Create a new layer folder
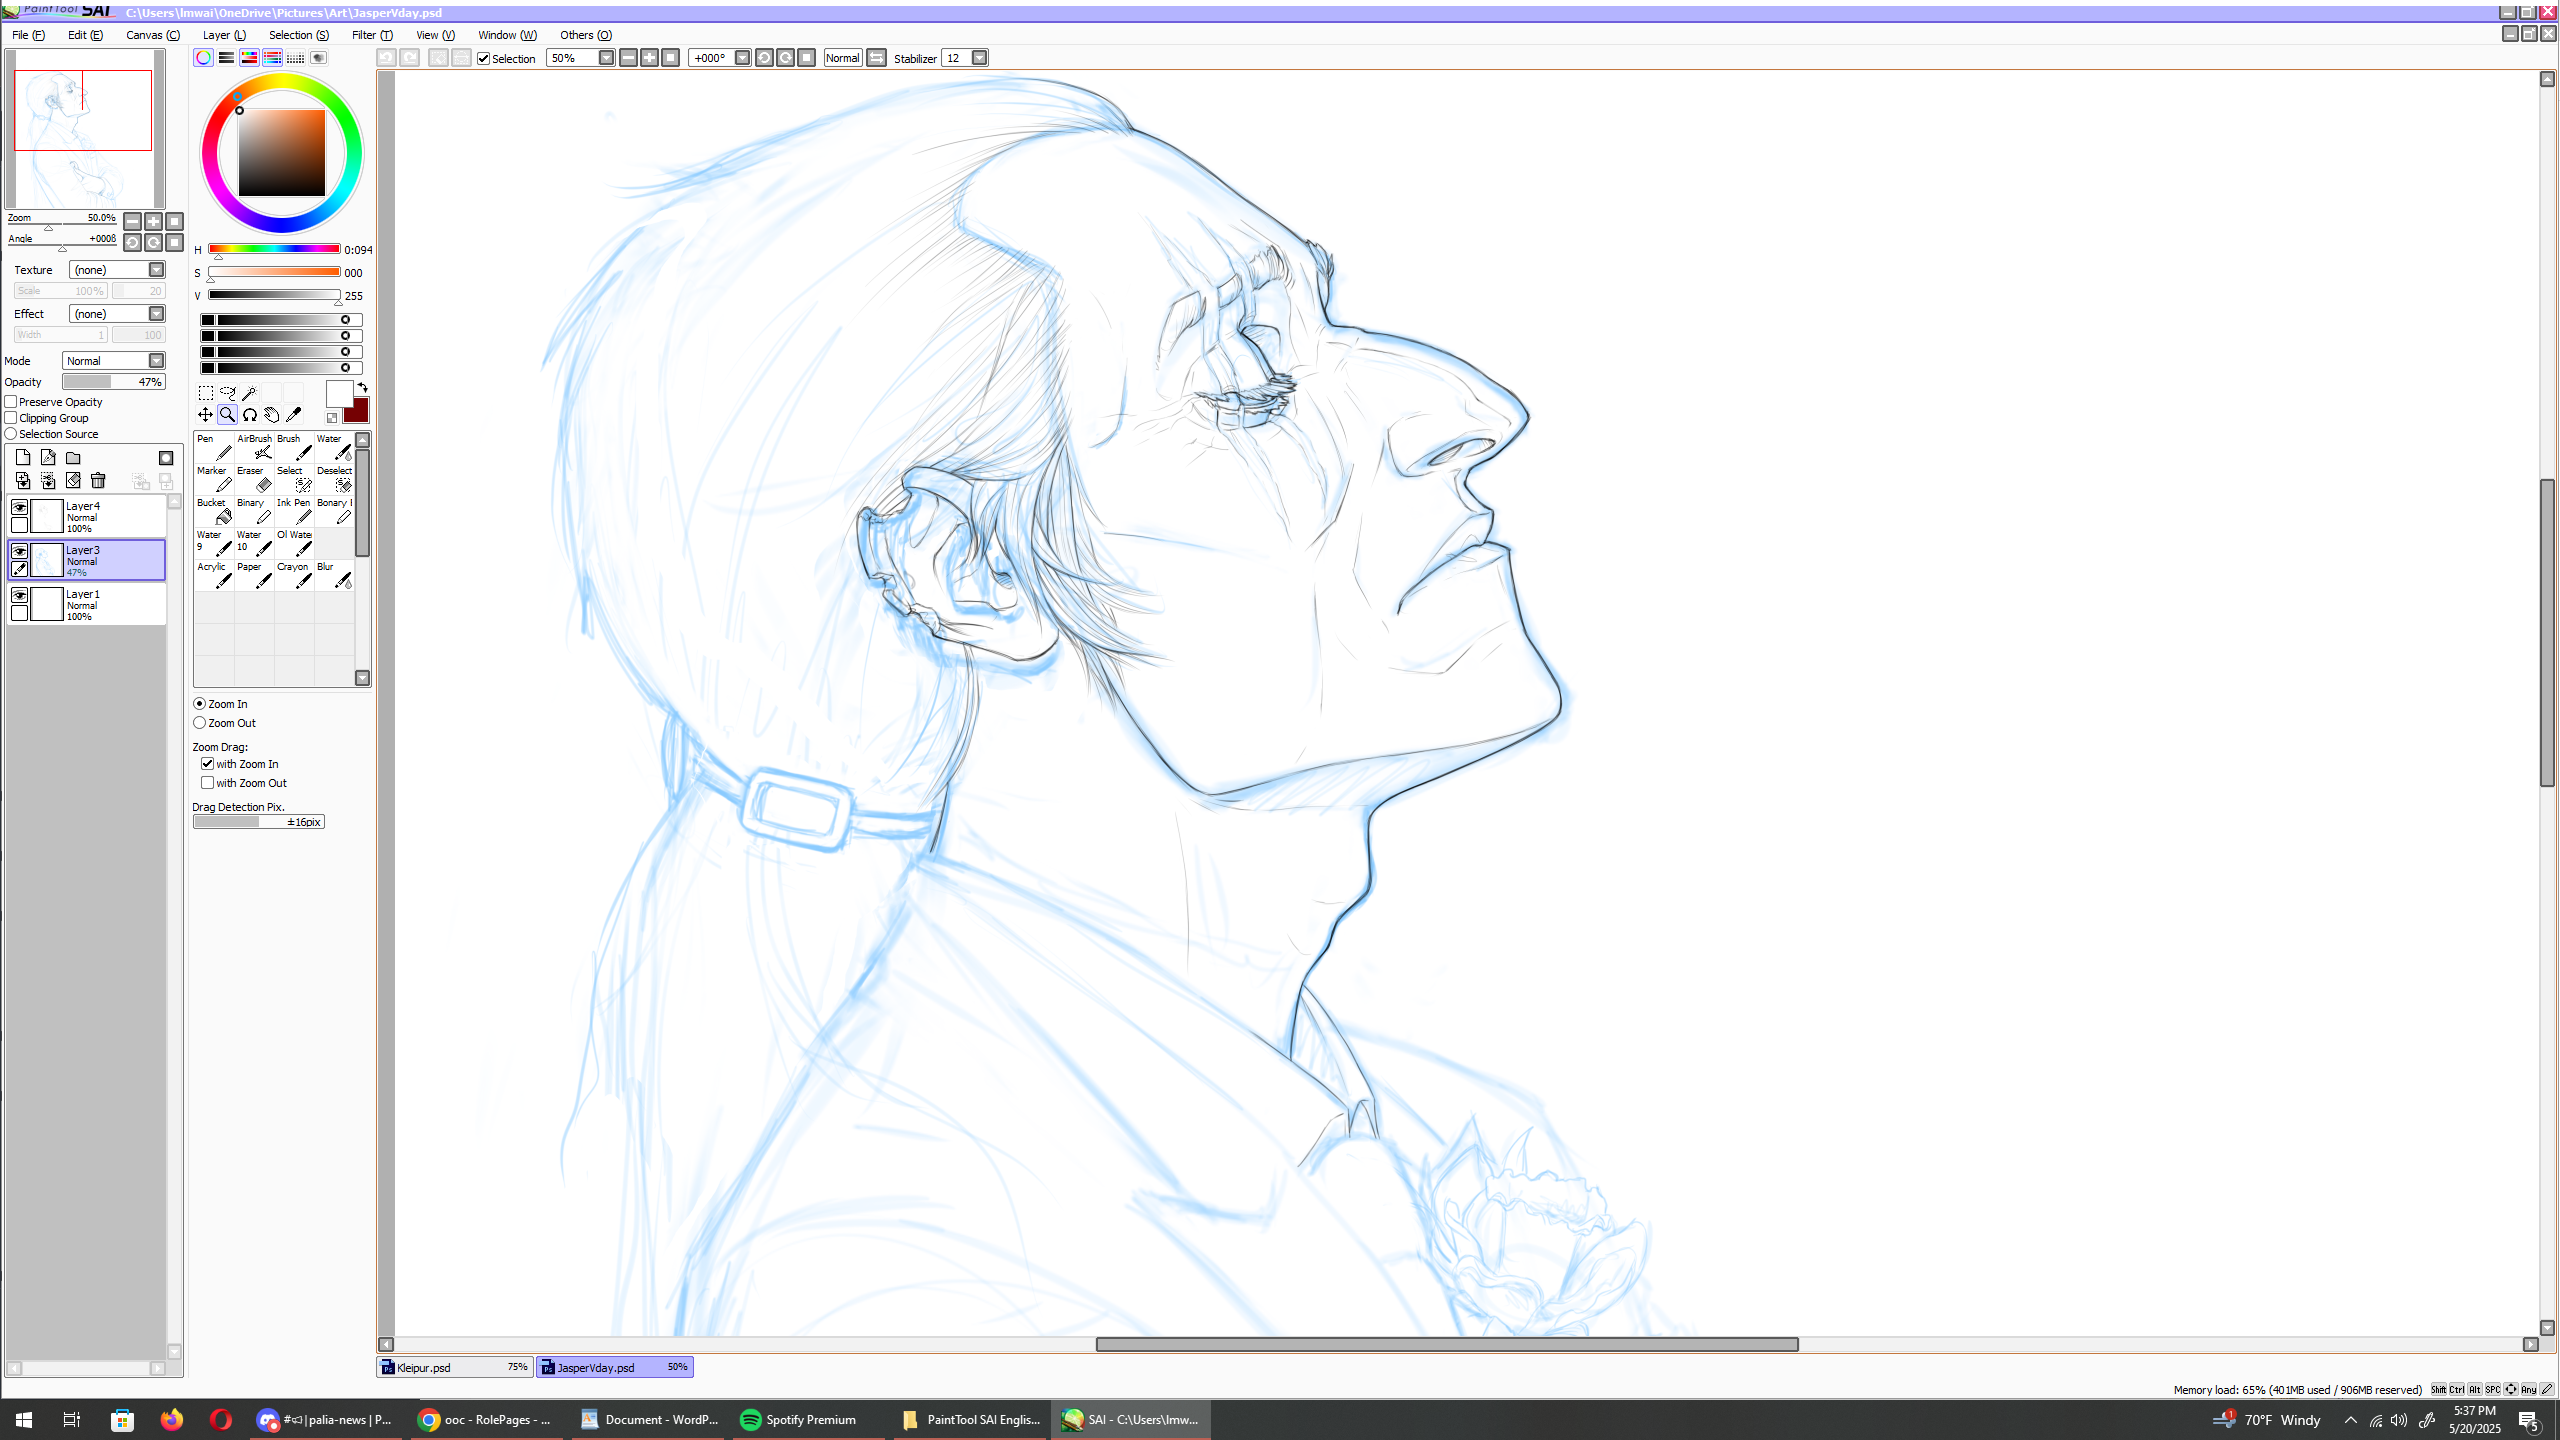The height and width of the screenshot is (1440, 2560). click(73, 457)
